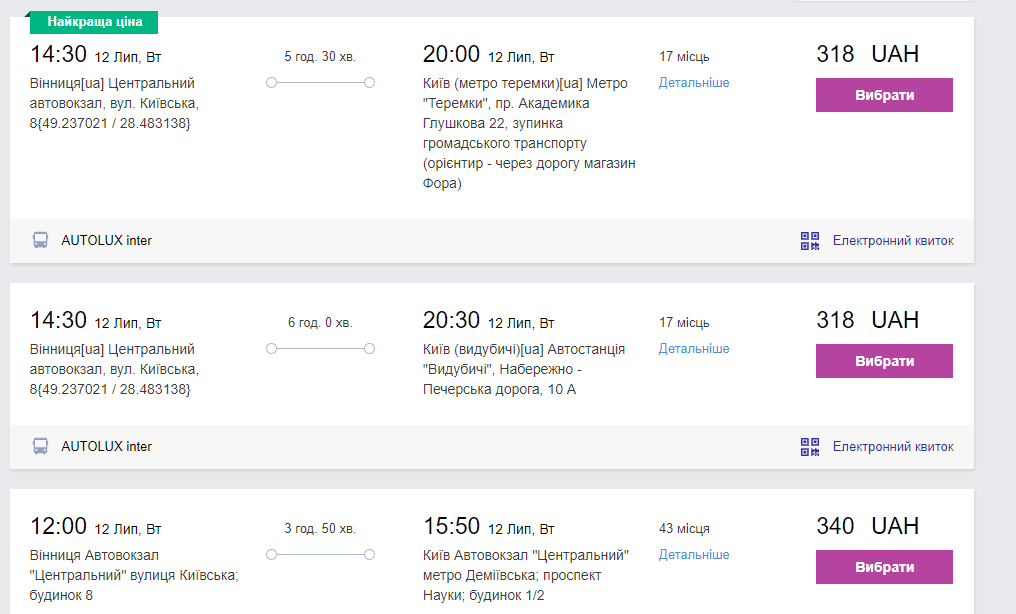Click the Найкраща ціна badge

click(x=94, y=21)
